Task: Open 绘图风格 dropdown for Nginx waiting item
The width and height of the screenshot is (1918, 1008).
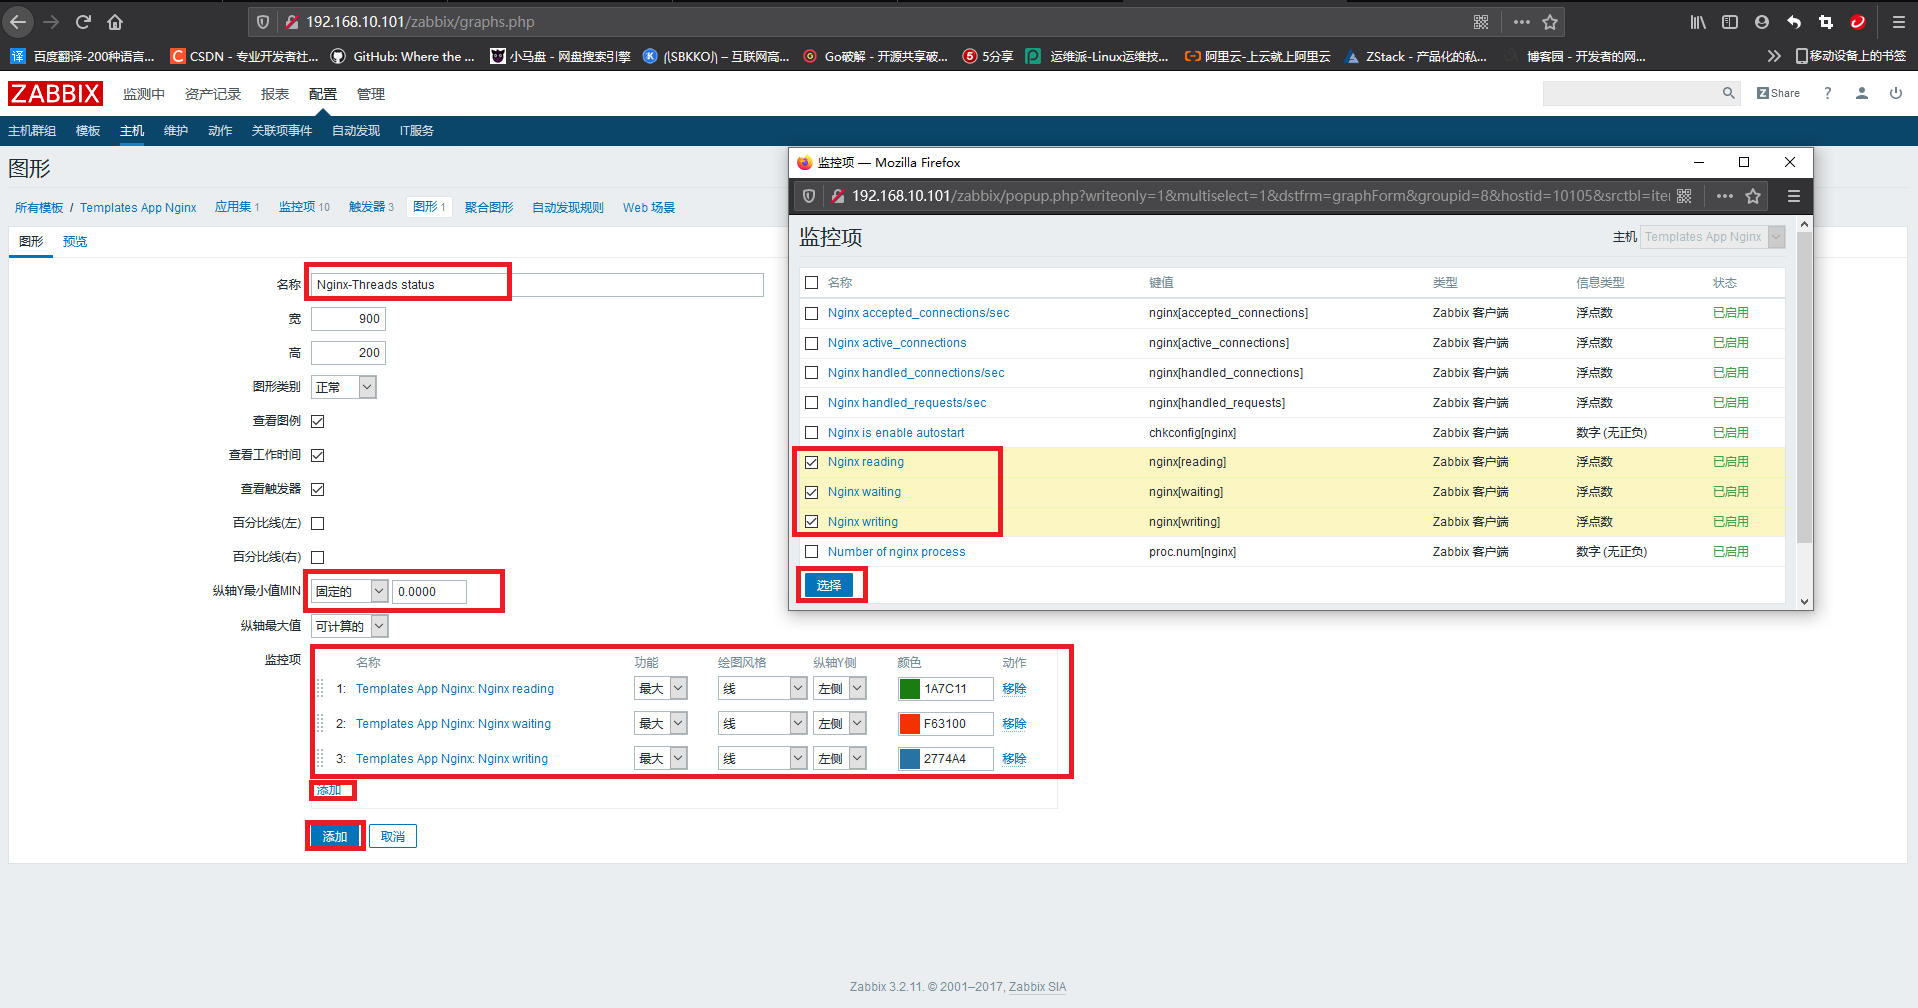Action: coord(762,724)
